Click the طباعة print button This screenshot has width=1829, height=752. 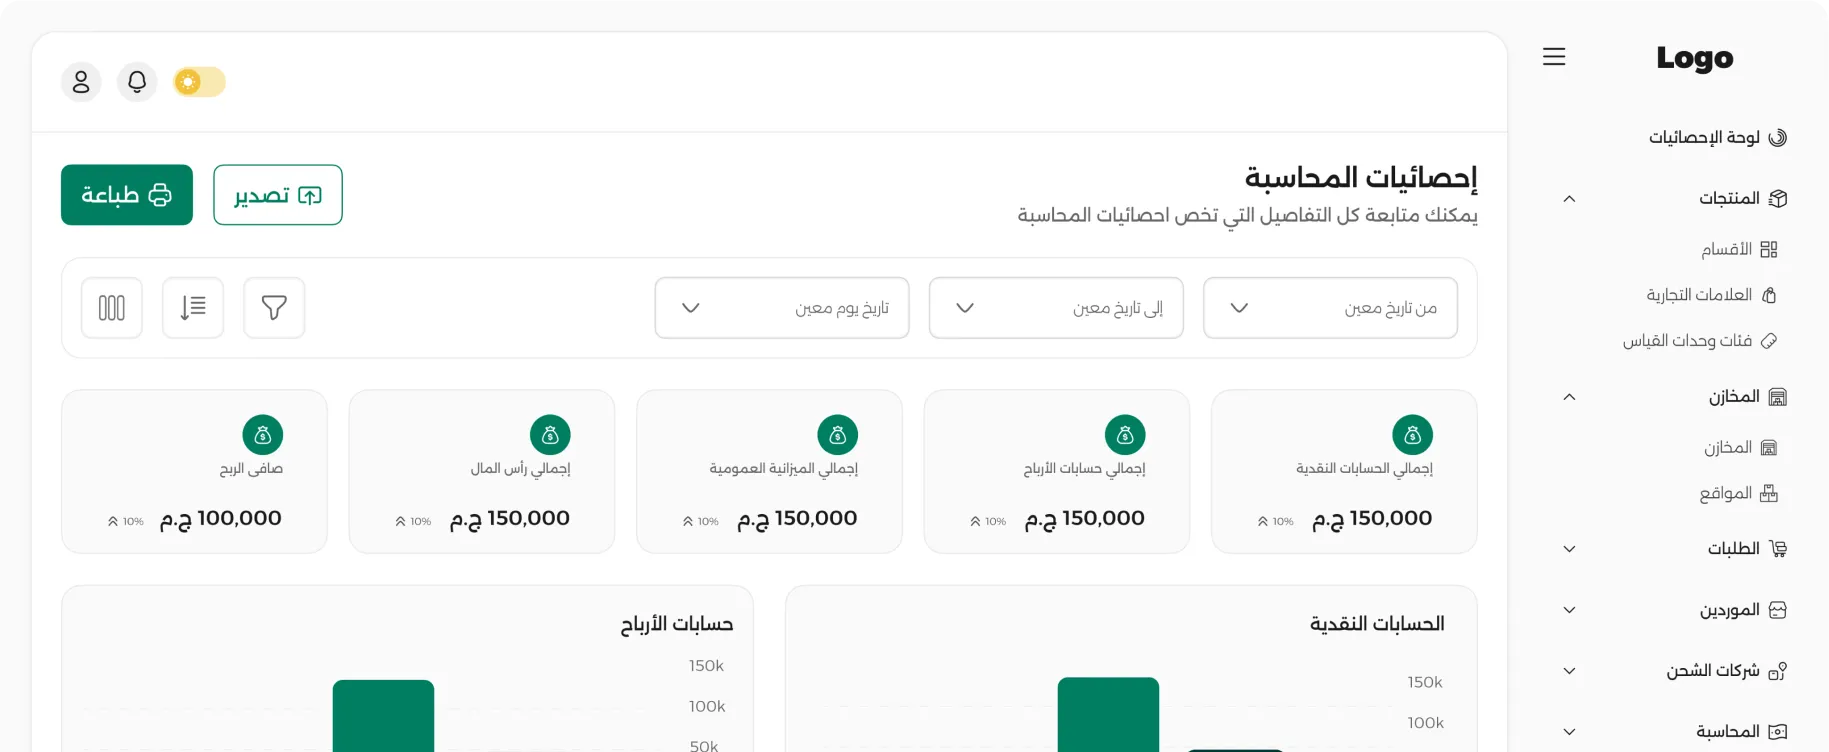point(126,194)
